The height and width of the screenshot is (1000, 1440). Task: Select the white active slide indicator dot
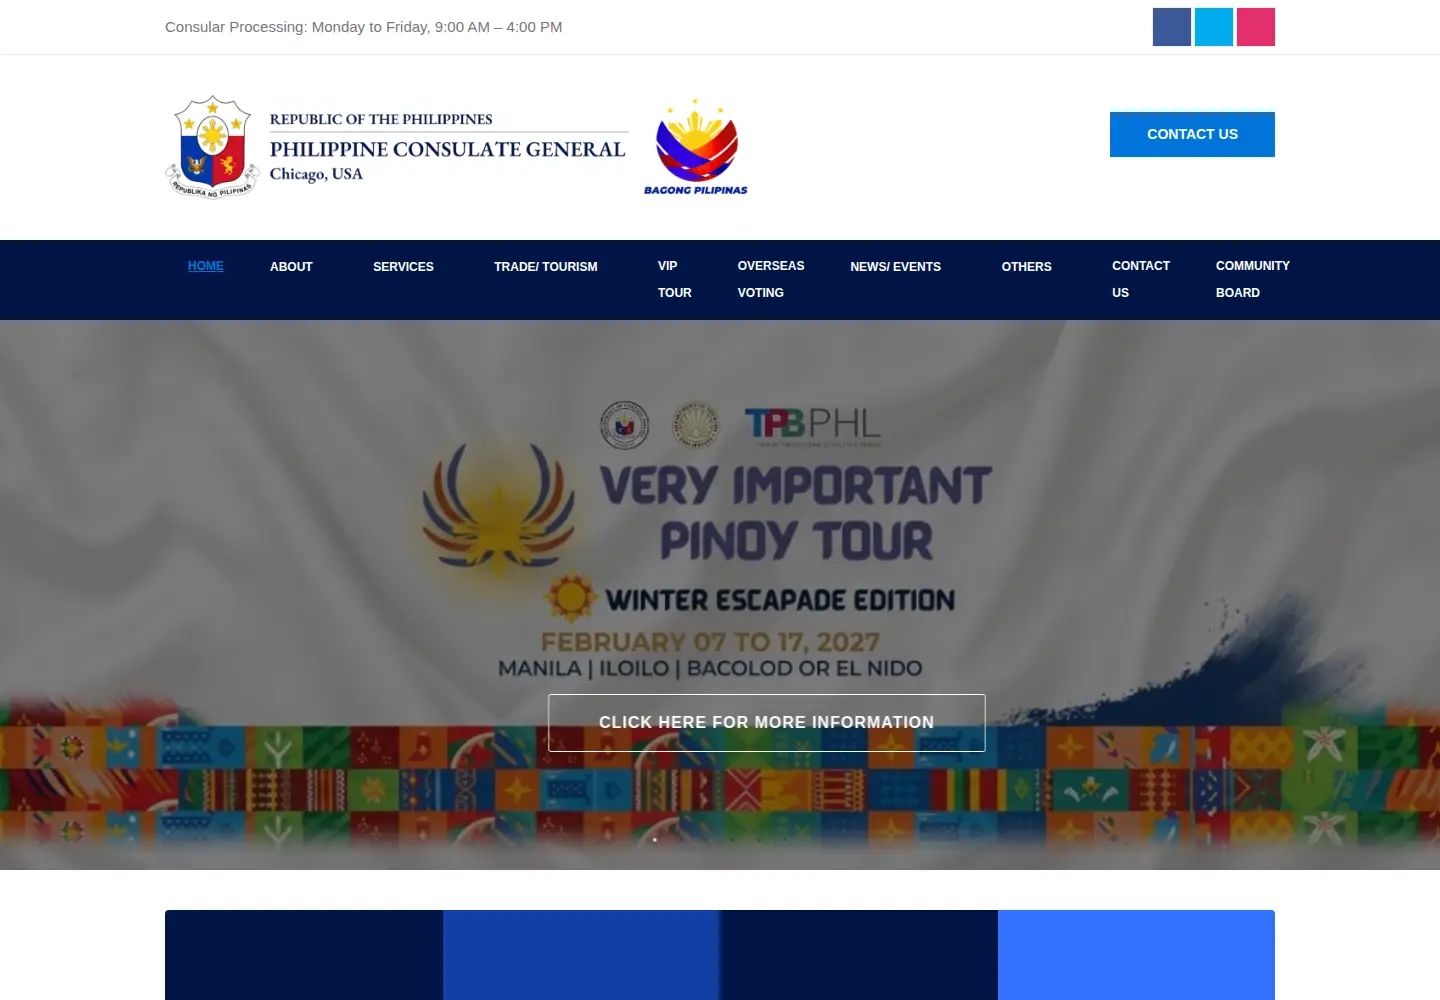(x=655, y=840)
